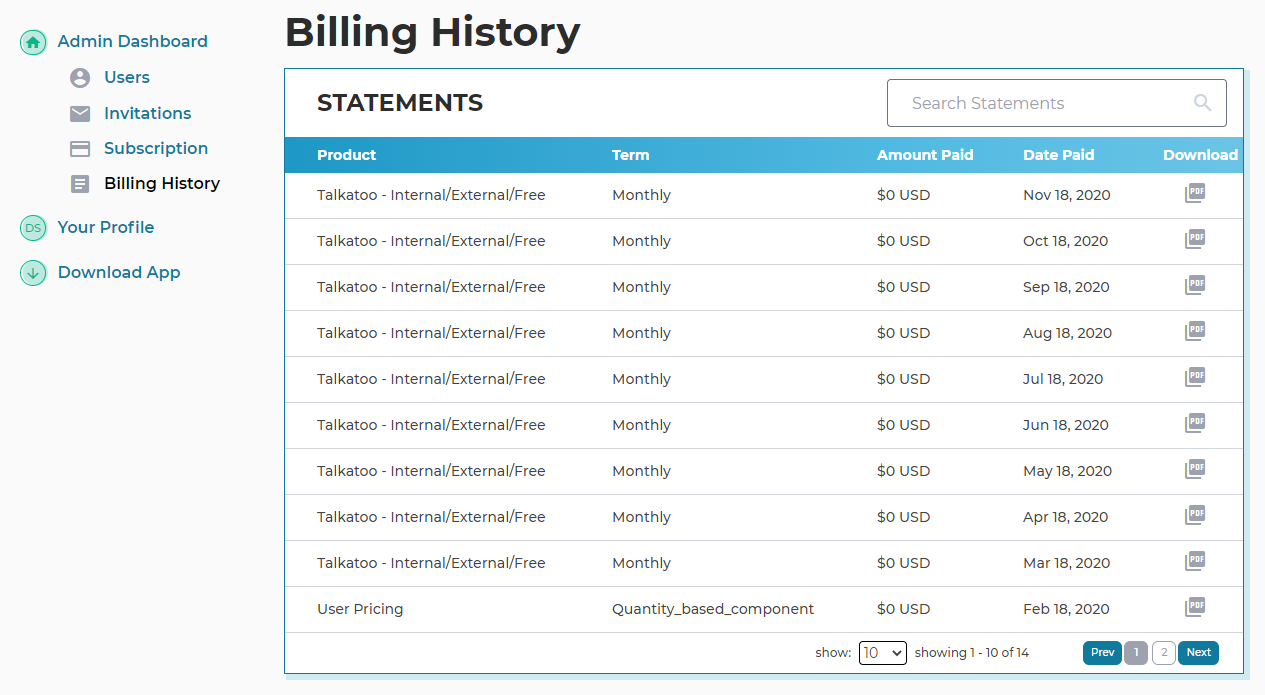1265x695 pixels.
Task: Click the Download column header
Action: 1200,155
